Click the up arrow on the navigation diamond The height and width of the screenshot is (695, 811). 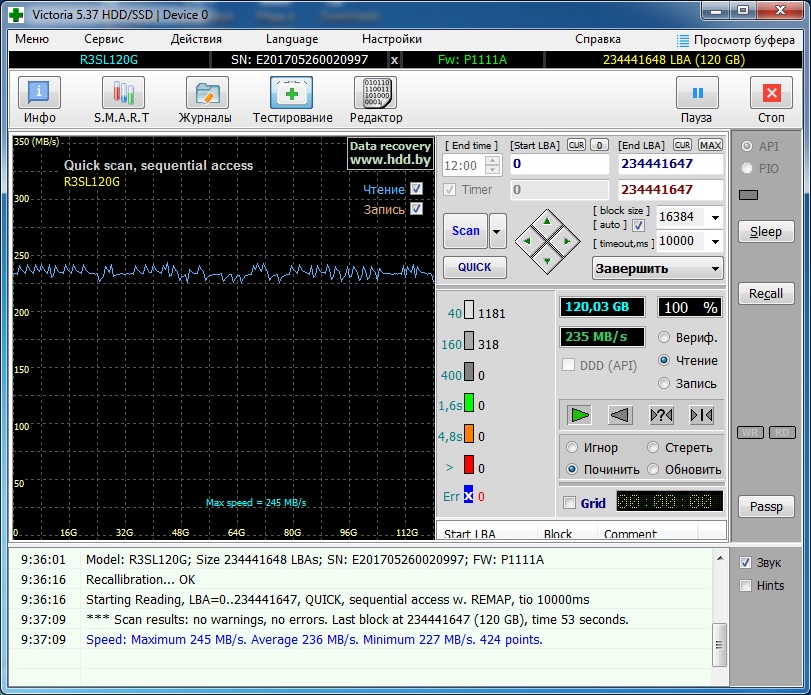[x=547, y=222]
